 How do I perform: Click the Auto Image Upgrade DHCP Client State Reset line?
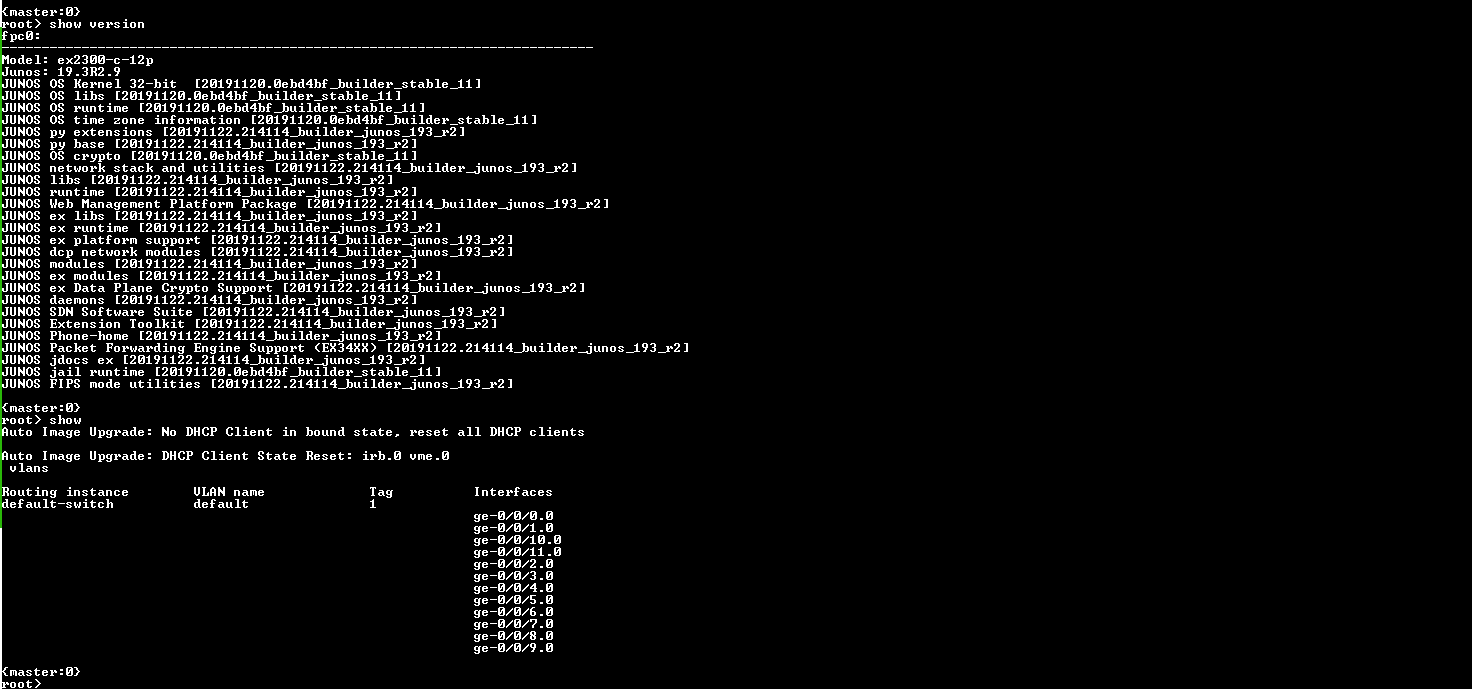pyautogui.click(x=226, y=456)
